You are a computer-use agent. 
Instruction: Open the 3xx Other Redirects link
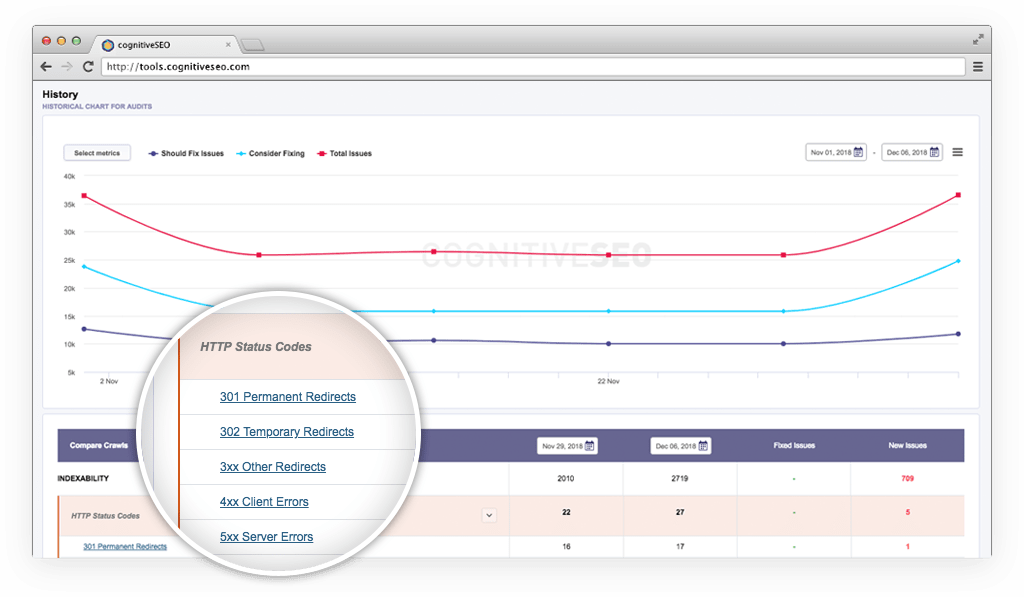click(273, 467)
